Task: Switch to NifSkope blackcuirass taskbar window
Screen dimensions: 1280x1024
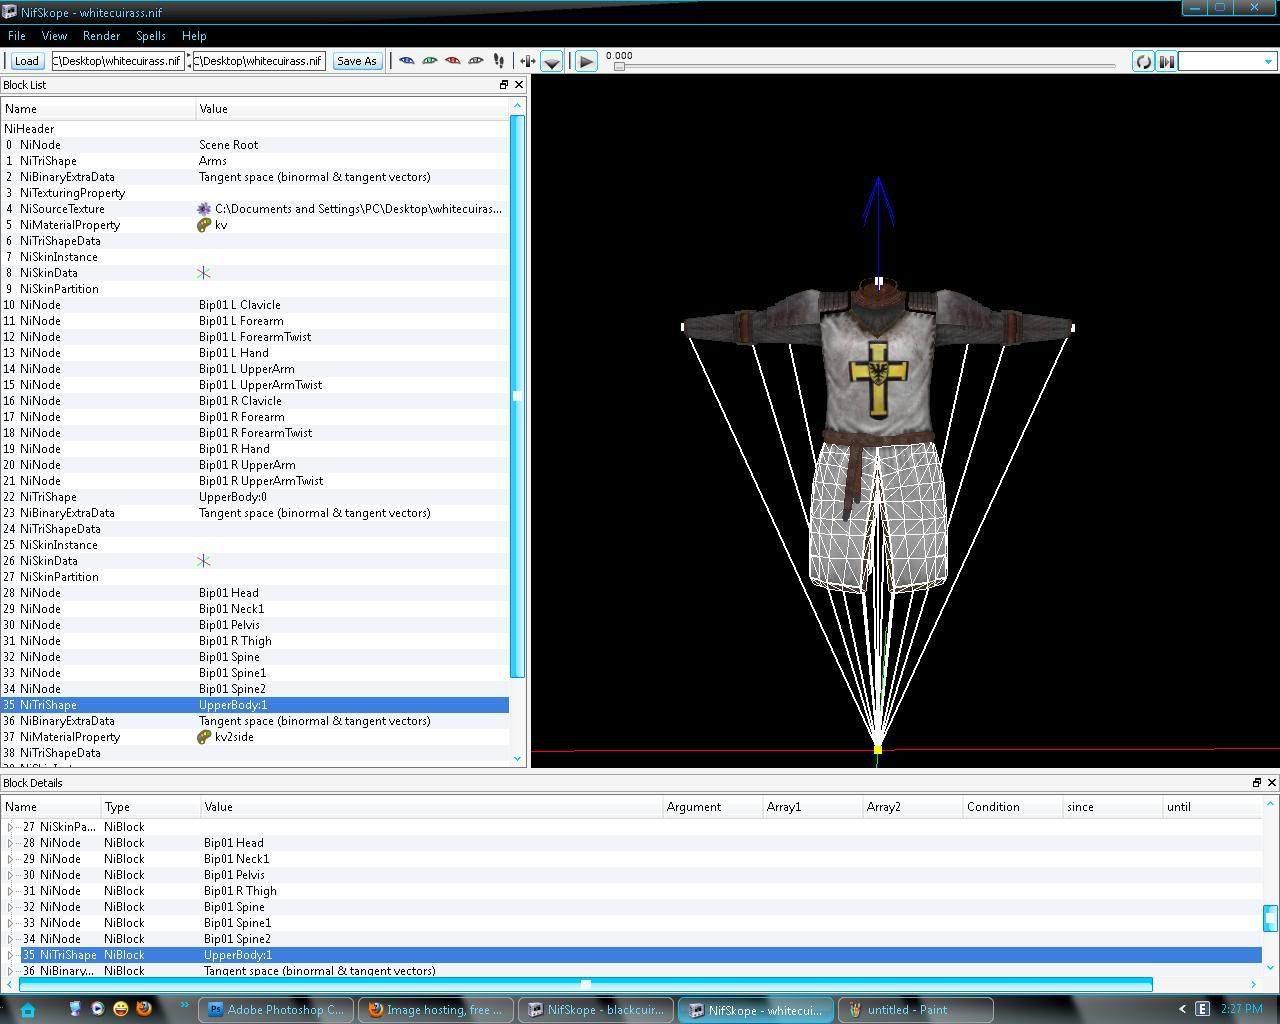Action: click(596, 1010)
